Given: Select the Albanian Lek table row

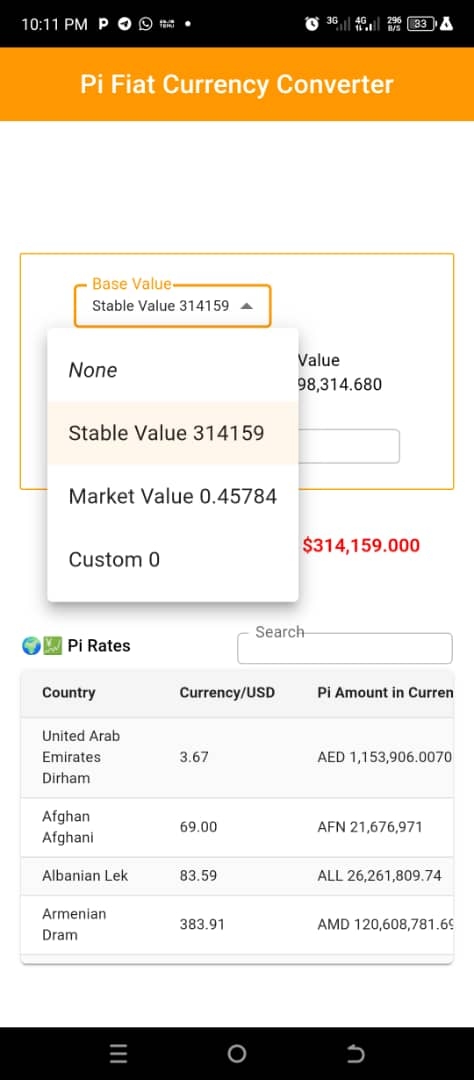Looking at the screenshot, I should [x=237, y=876].
